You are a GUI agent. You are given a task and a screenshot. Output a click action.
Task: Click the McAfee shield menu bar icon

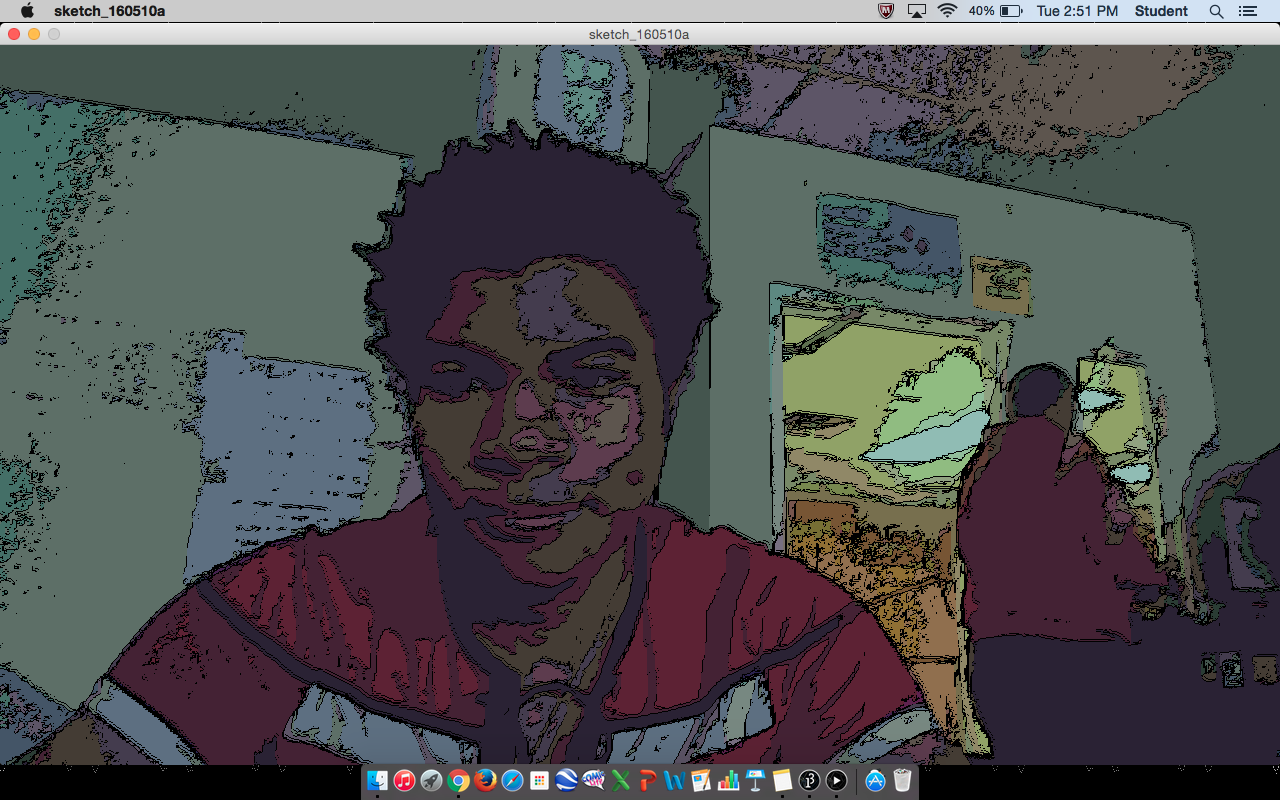click(x=886, y=11)
